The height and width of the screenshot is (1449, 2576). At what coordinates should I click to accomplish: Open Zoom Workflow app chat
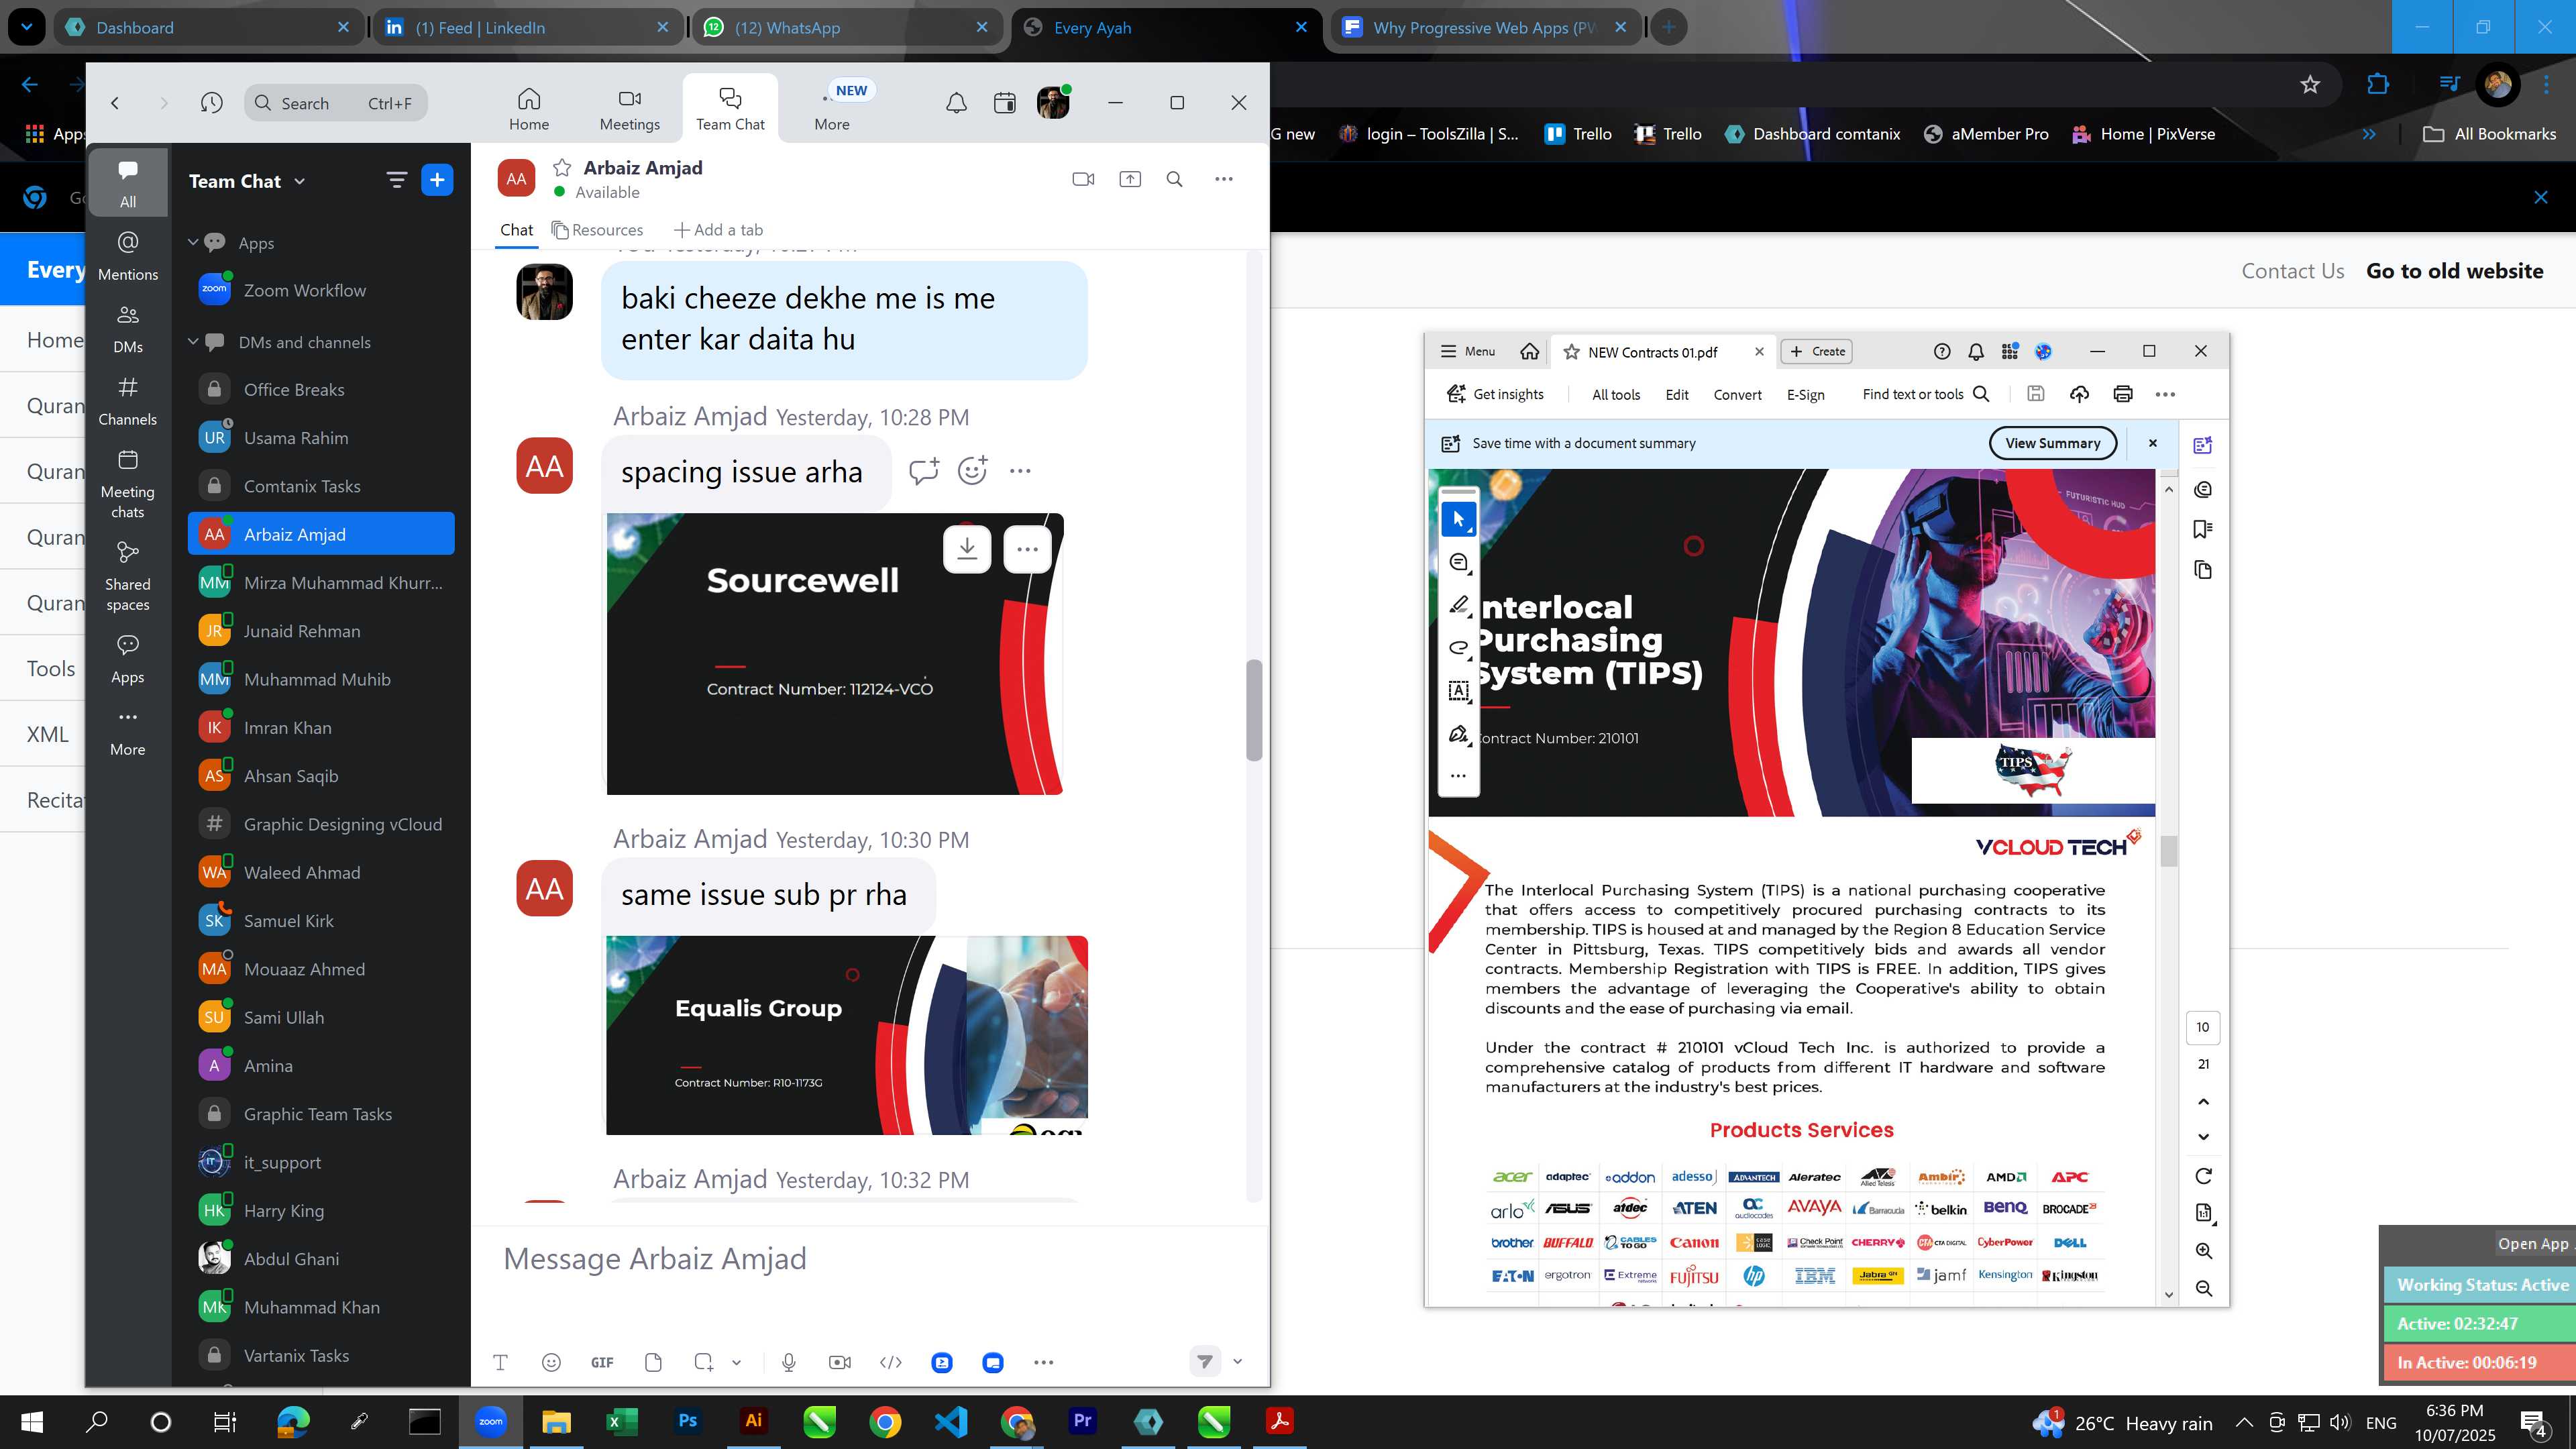(320, 290)
